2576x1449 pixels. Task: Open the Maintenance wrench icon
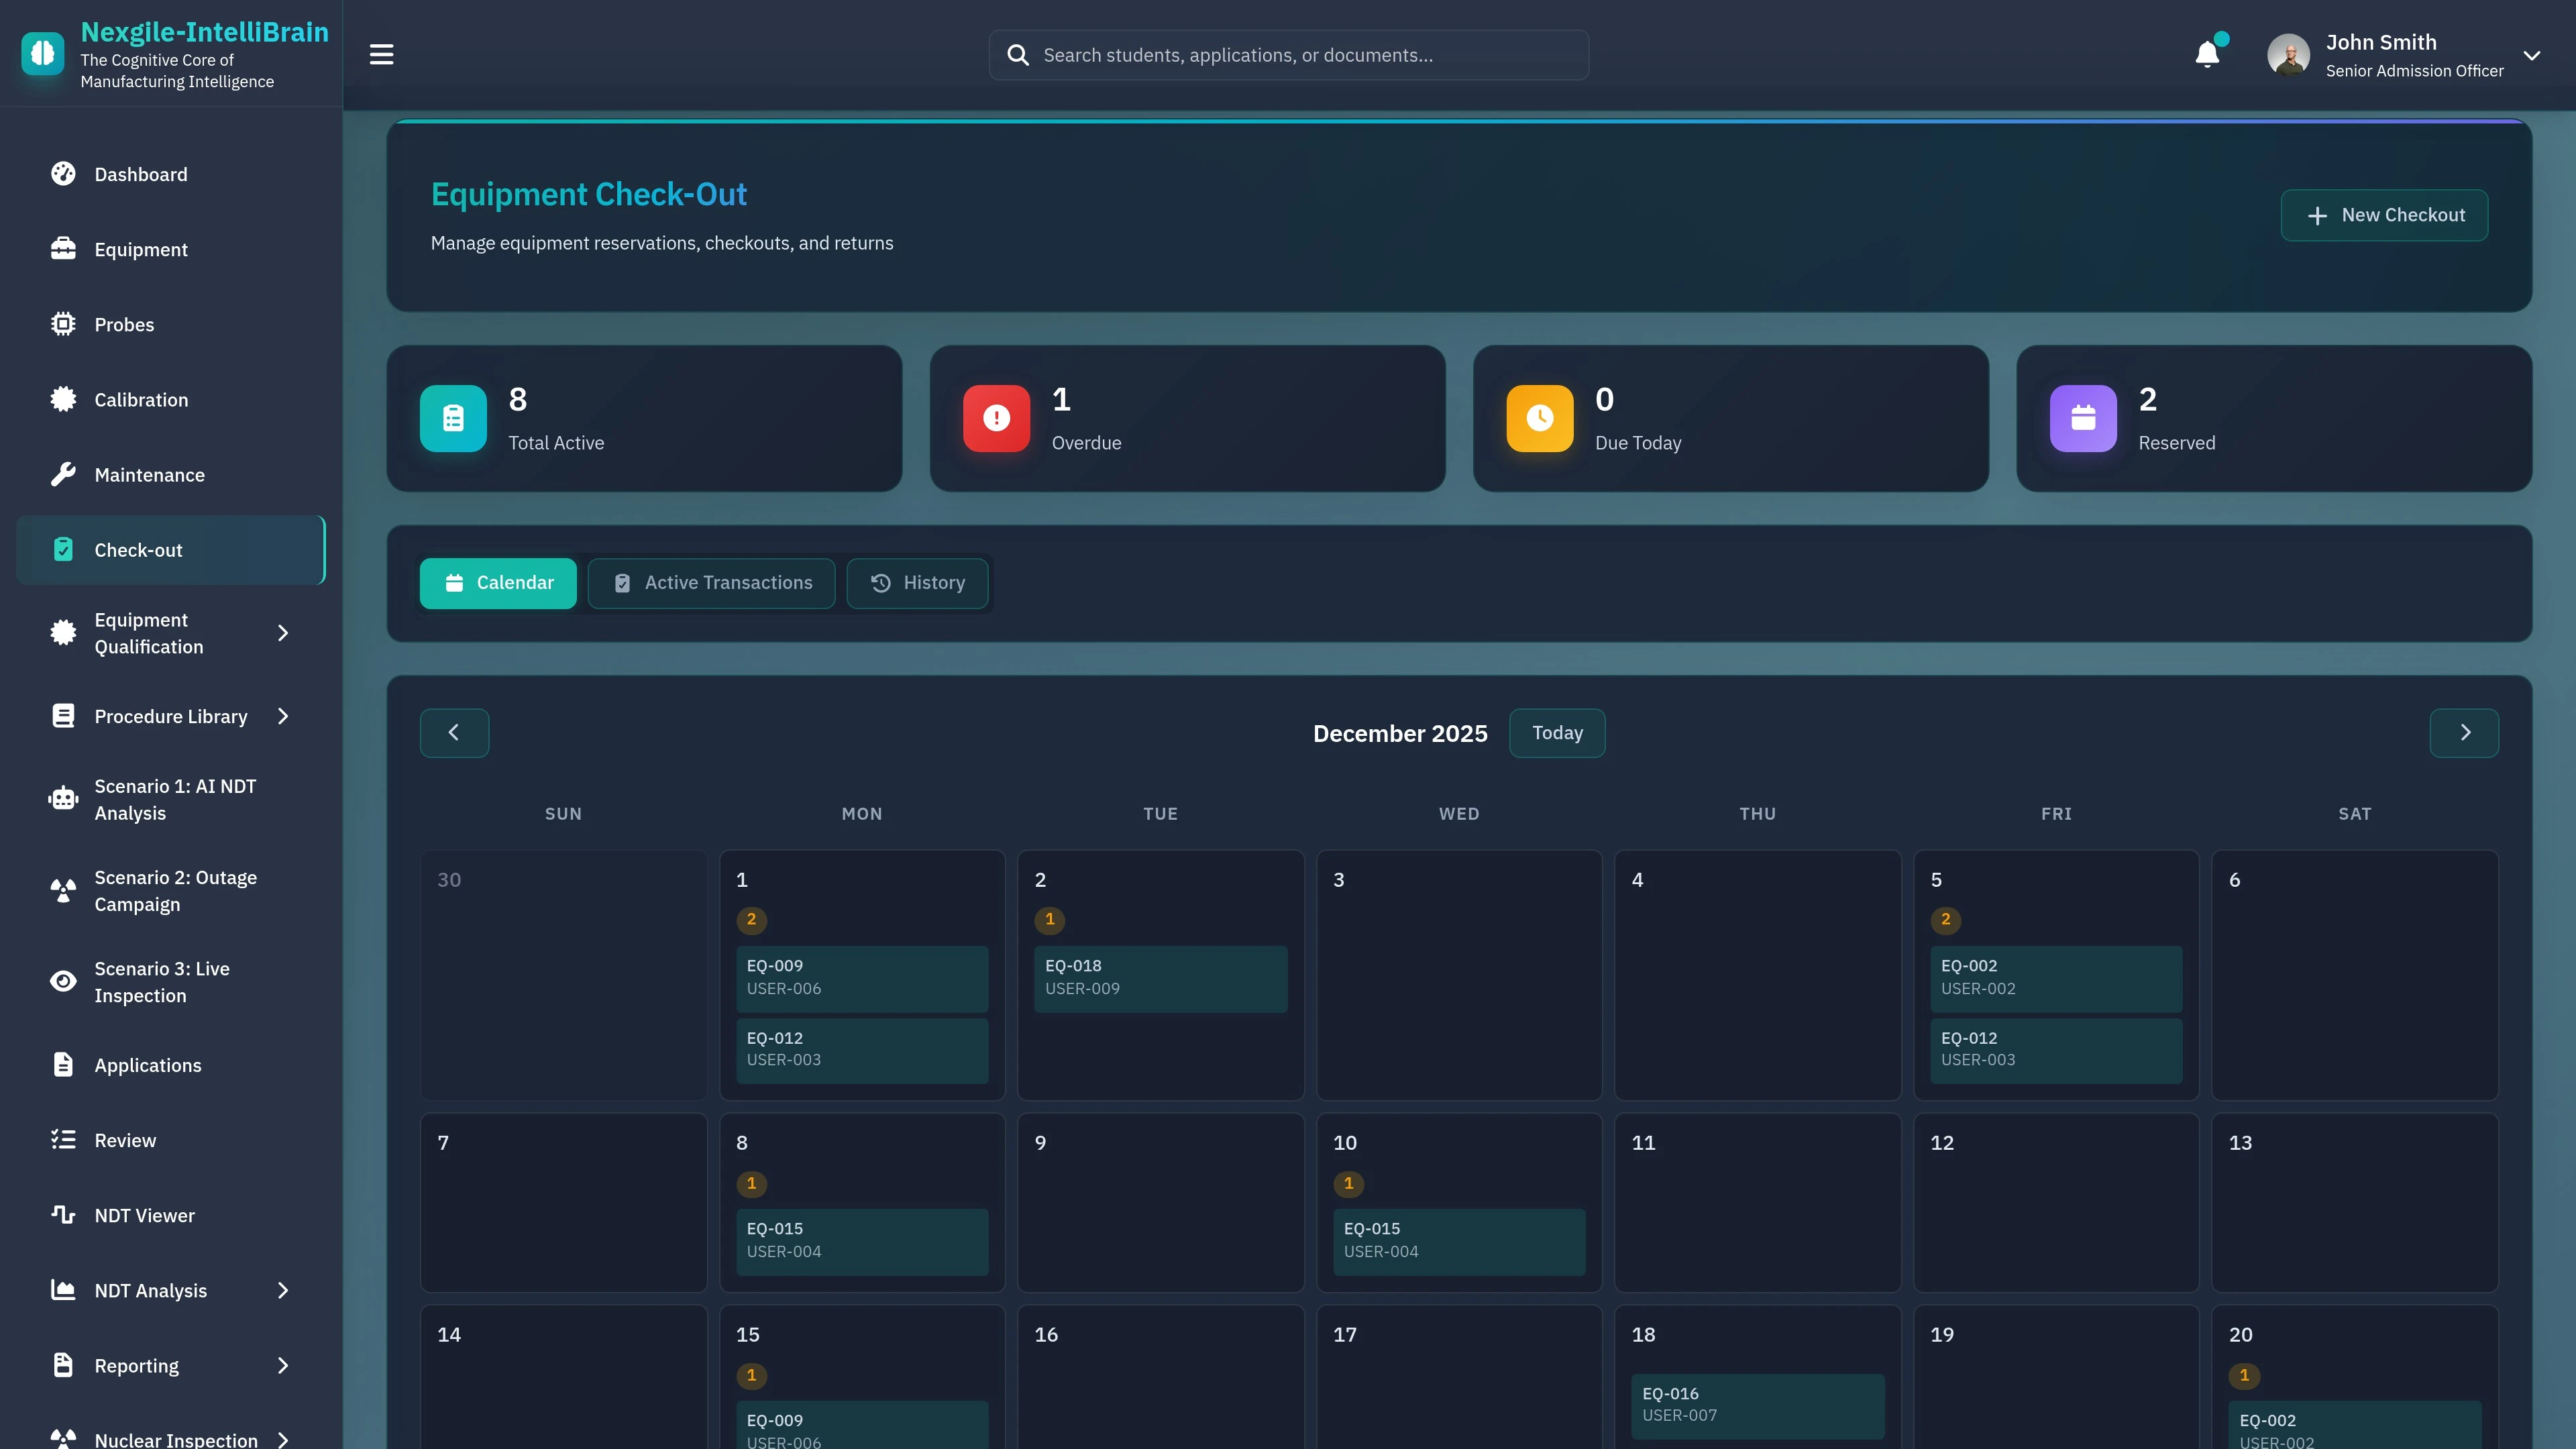coord(62,474)
